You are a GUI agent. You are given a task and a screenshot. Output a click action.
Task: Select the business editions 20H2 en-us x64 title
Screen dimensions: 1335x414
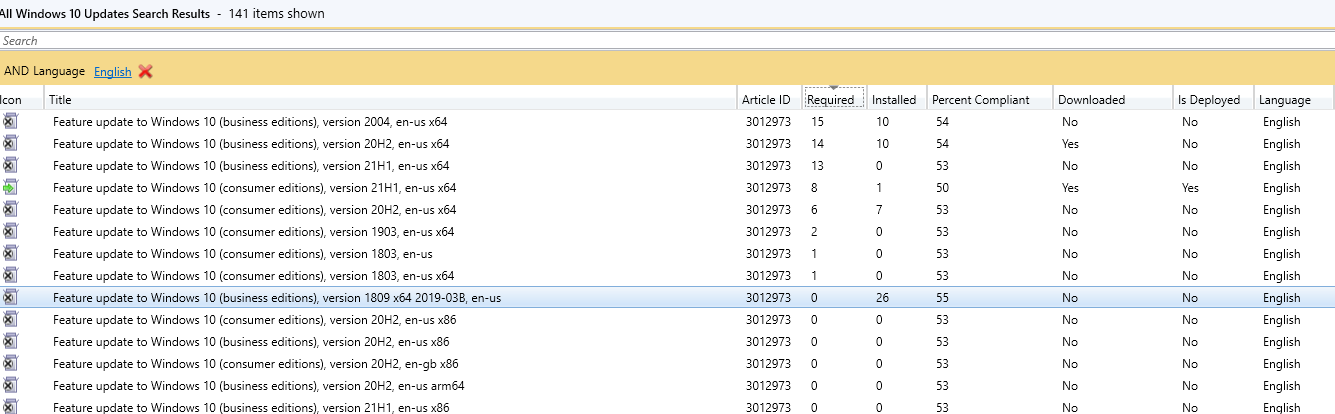(x=251, y=144)
